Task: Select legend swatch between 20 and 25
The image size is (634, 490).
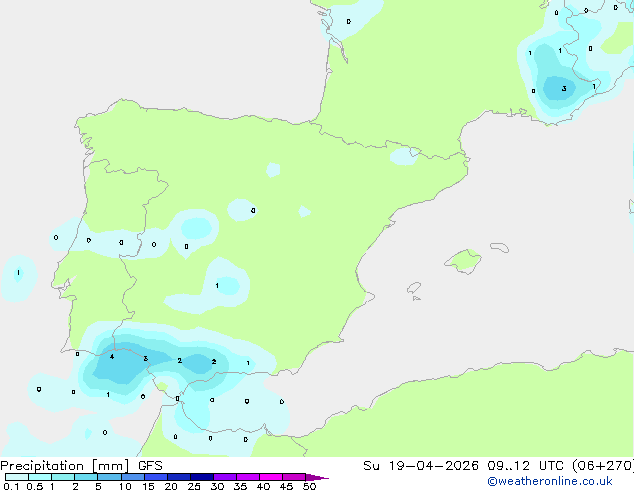Action: pyautogui.click(x=178, y=477)
